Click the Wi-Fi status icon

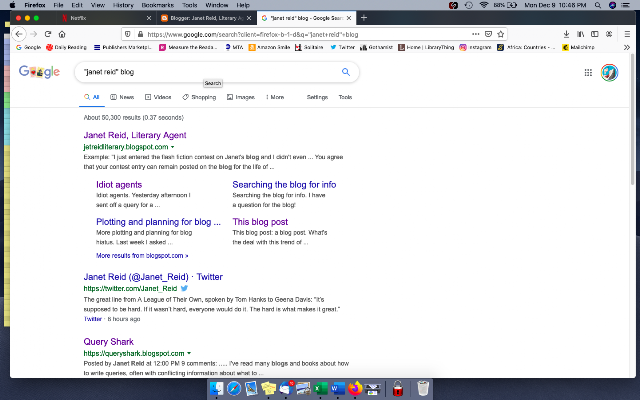click(x=484, y=5)
